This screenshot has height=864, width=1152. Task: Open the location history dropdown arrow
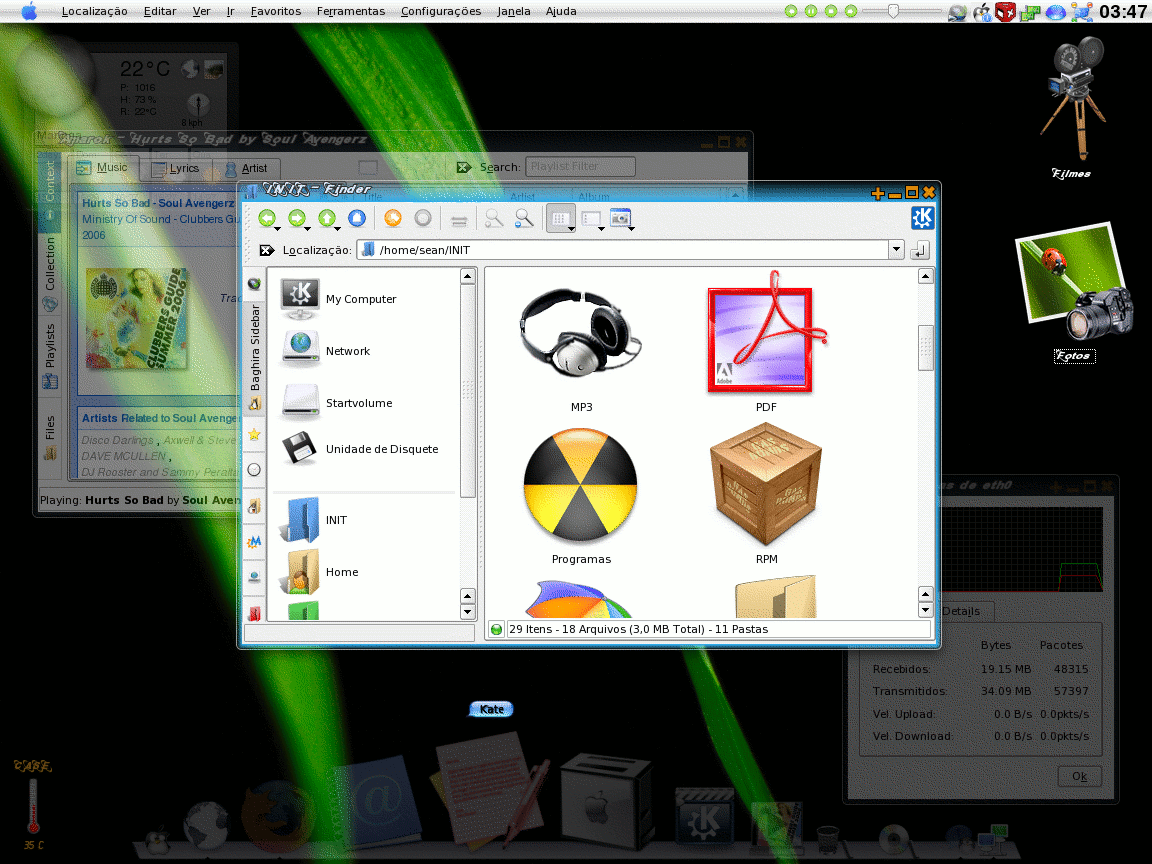click(896, 250)
